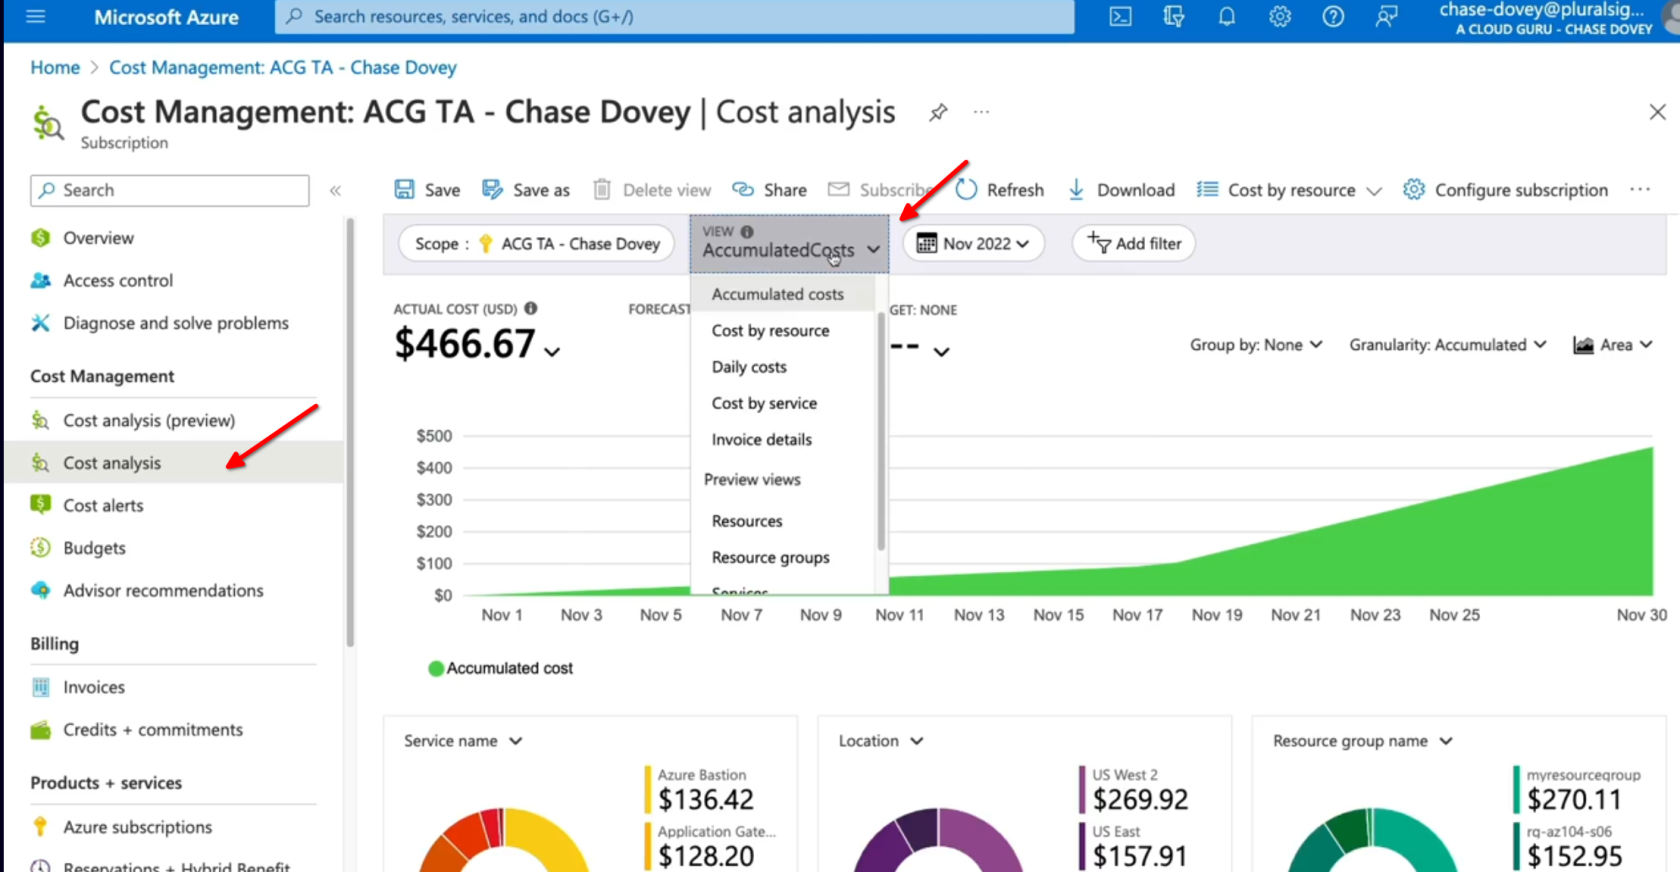This screenshot has width=1680, height=872.
Task: Click the Accumulated cost green legend dot
Action: 436,669
